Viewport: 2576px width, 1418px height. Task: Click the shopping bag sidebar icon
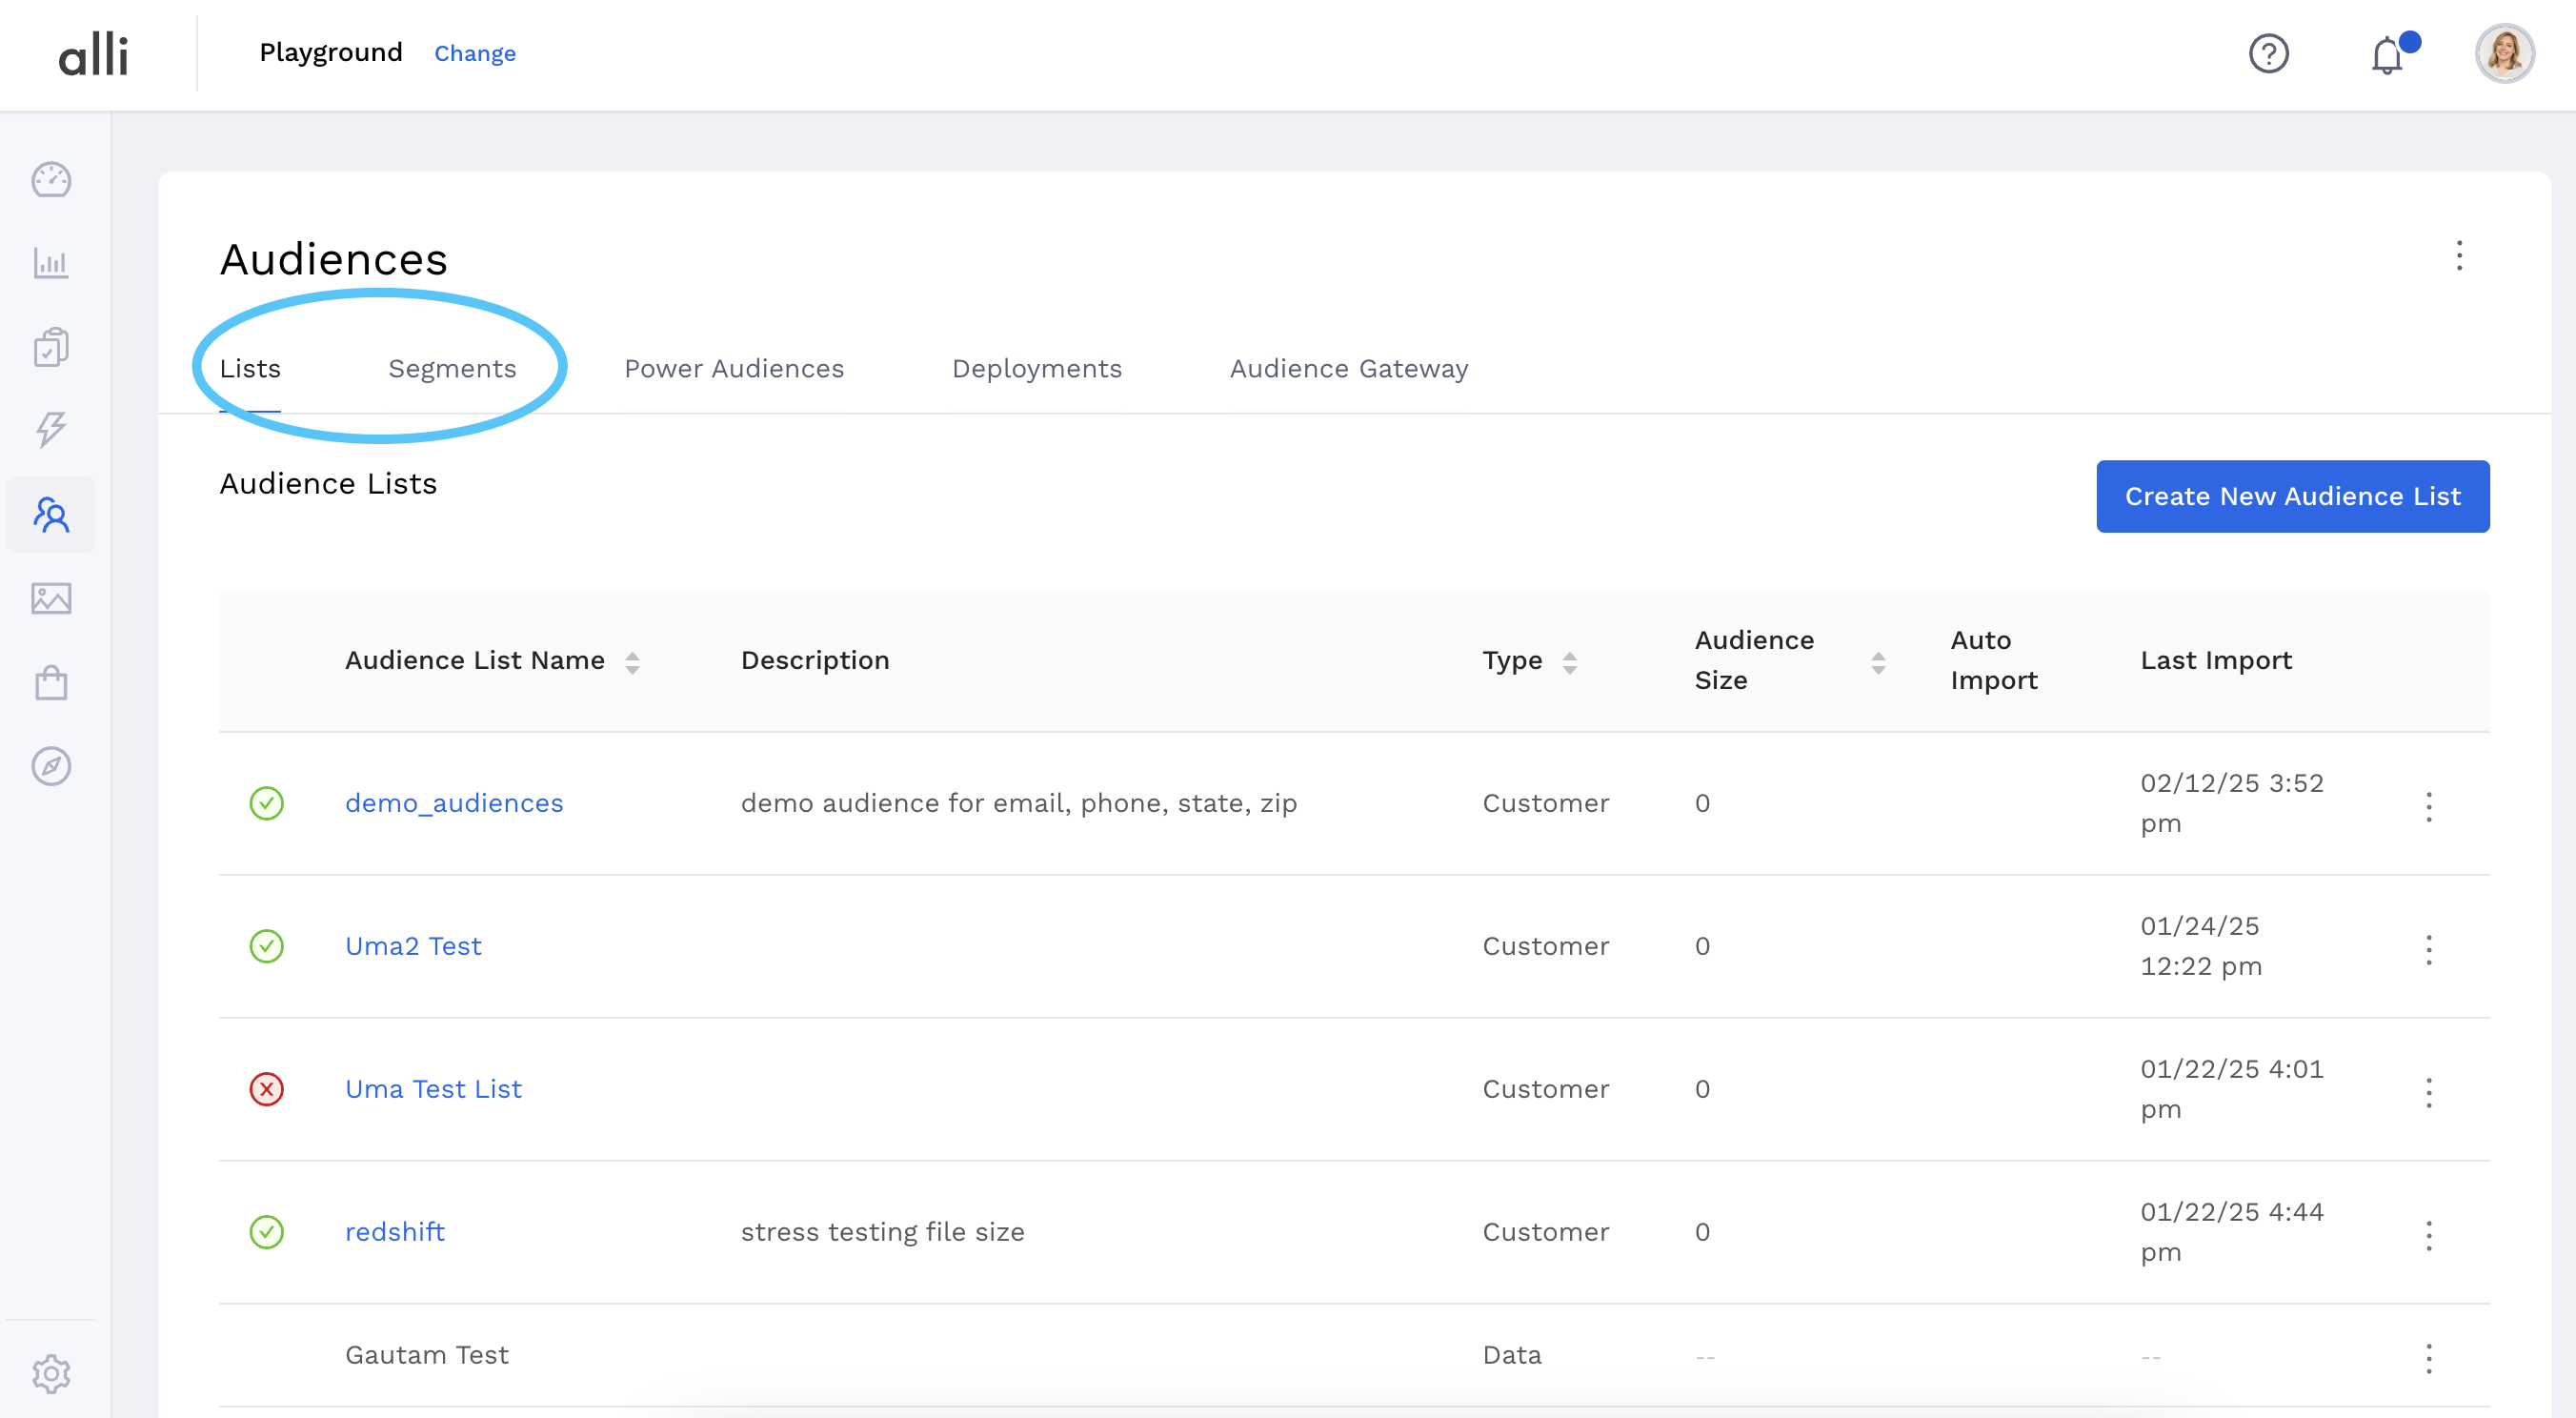point(51,683)
